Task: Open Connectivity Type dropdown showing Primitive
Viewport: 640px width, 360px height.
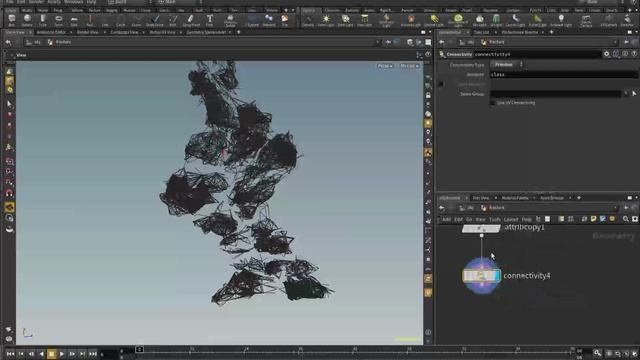Action: [507, 64]
